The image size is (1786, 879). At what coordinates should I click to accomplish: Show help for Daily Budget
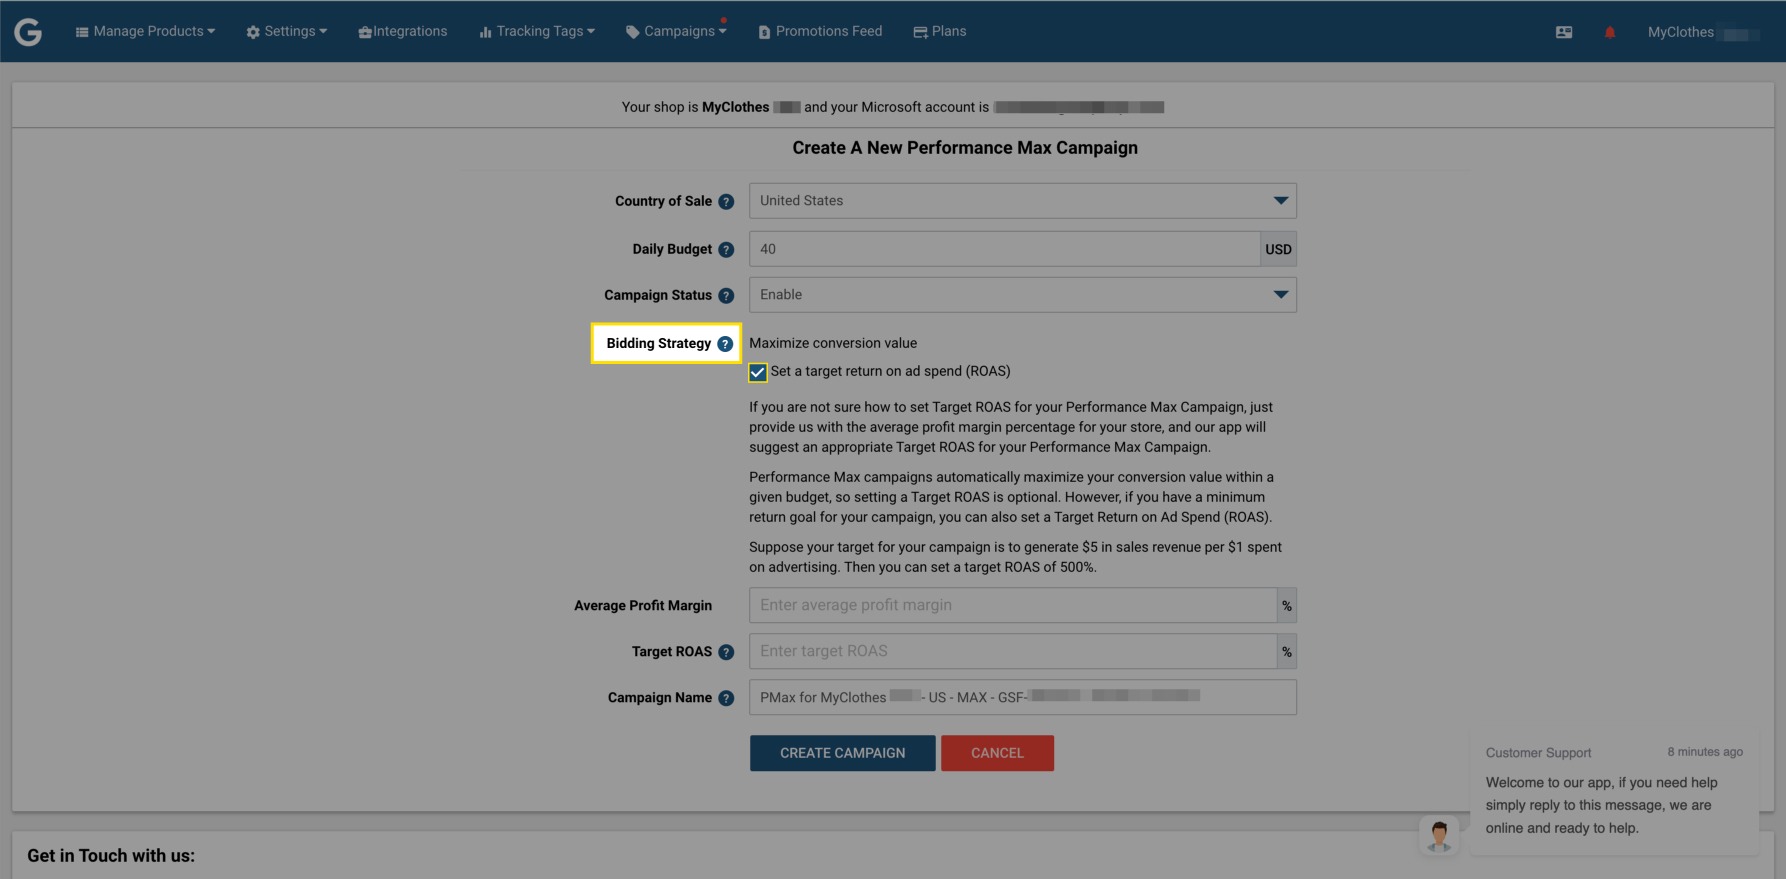pyautogui.click(x=726, y=250)
